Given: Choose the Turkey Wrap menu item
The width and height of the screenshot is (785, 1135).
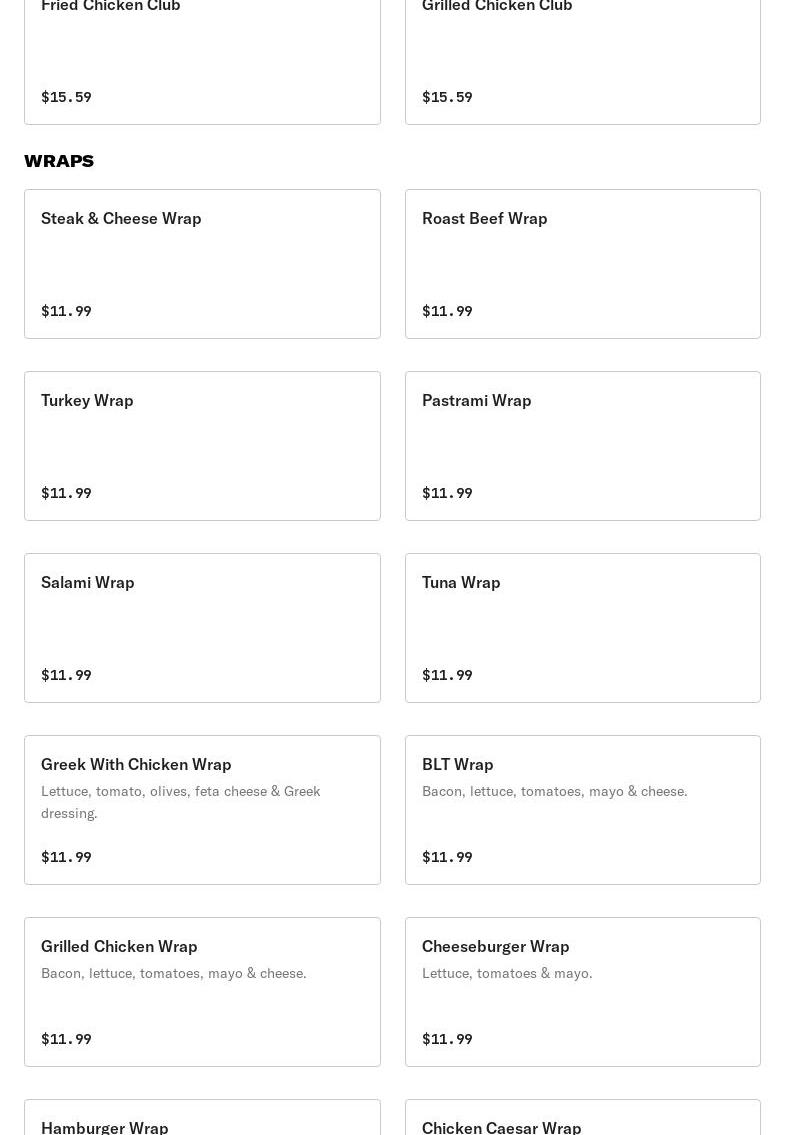Looking at the screenshot, I should pyautogui.click(x=202, y=446).
